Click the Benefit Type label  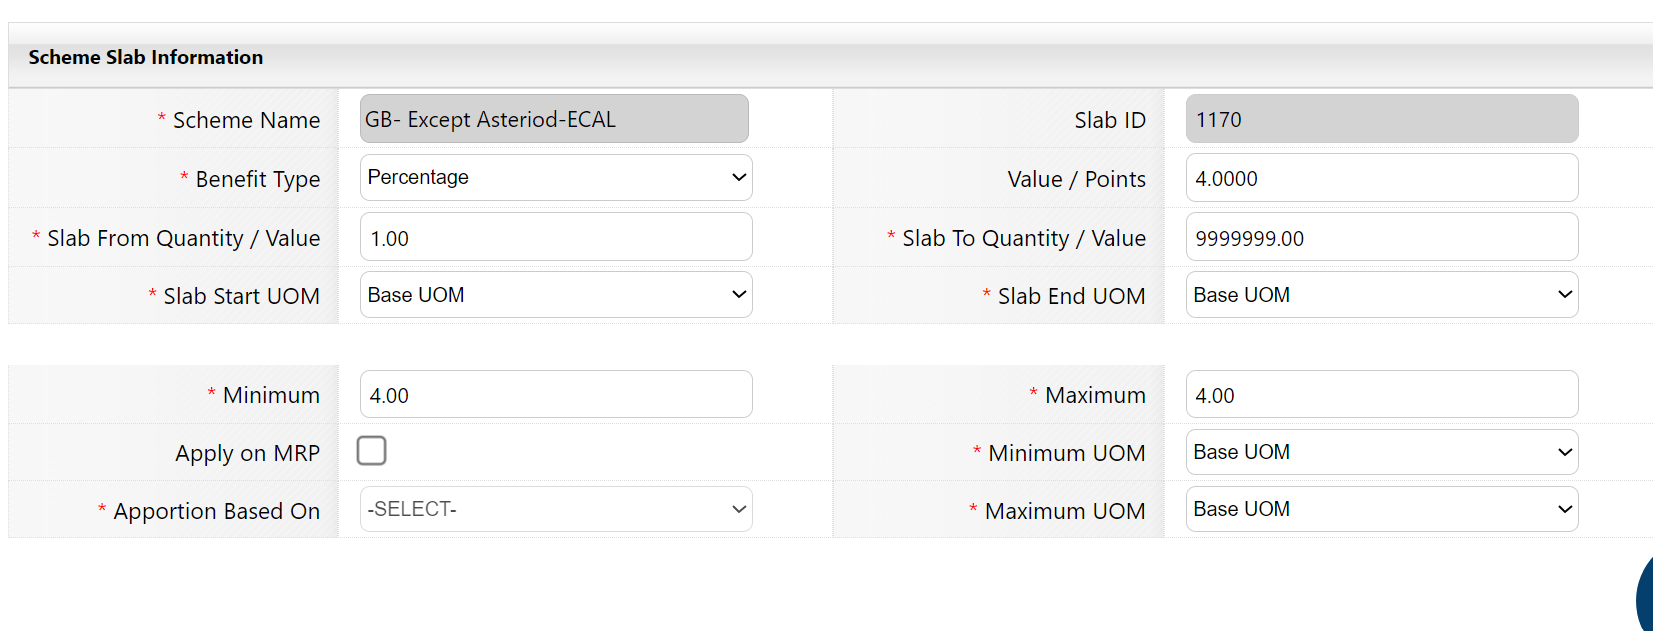[258, 179]
